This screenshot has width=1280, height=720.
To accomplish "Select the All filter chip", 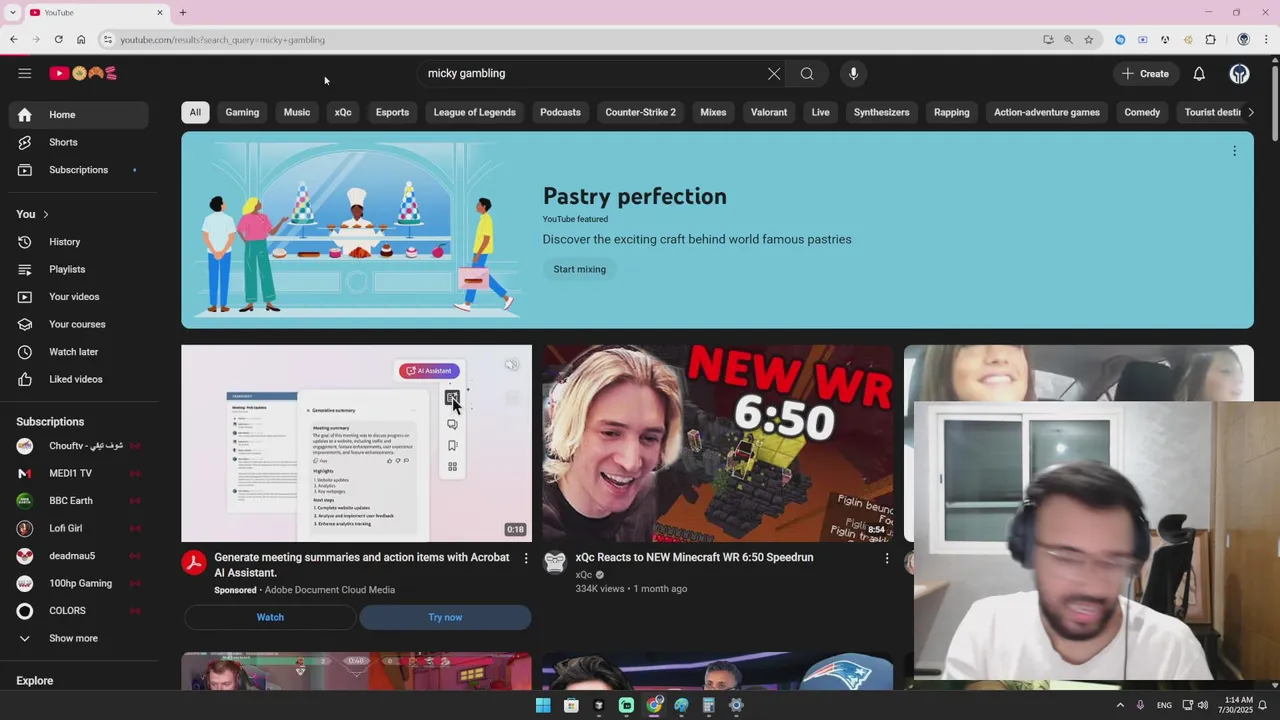I will coord(195,112).
